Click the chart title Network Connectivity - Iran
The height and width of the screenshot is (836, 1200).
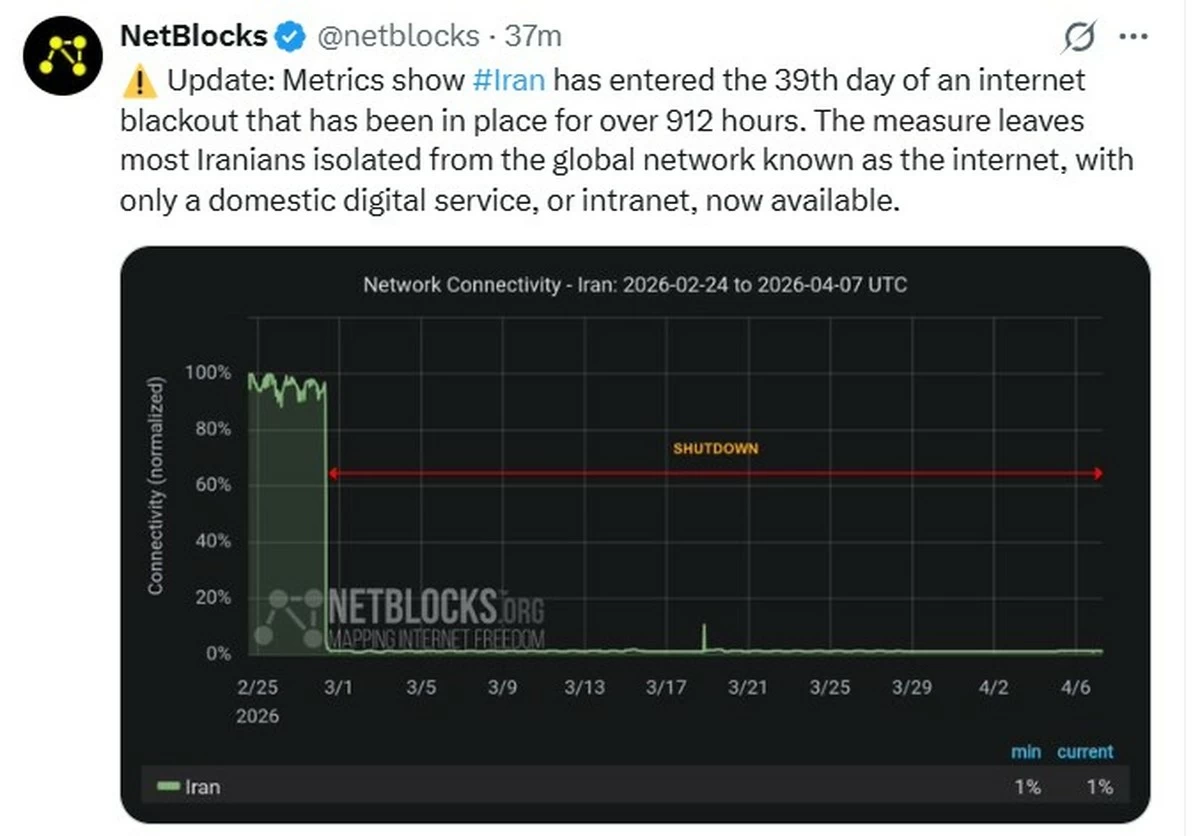coord(635,285)
